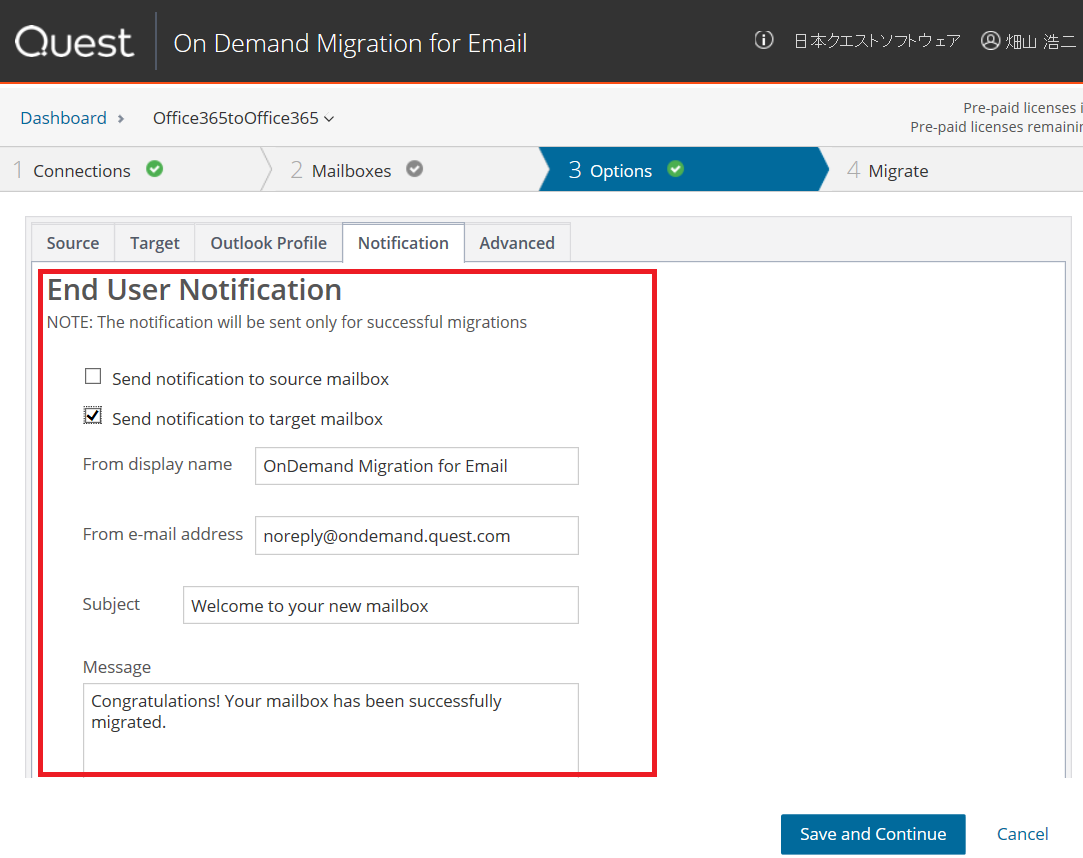Switch to the Target tab
The height and width of the screenshot is (858, 1083).
pyautogui.click(x=155, y=243)
